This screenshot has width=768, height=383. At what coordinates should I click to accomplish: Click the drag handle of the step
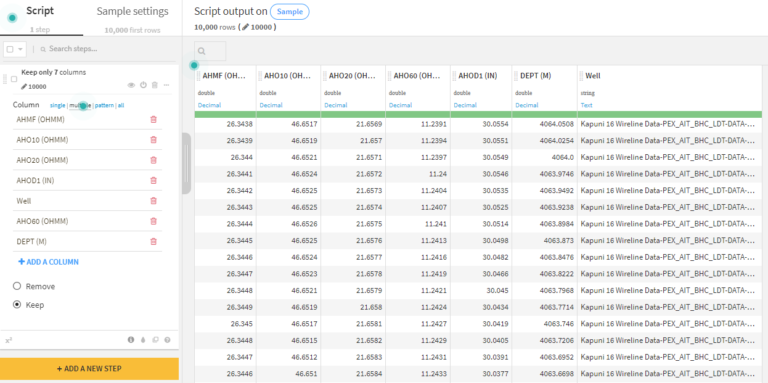pyautogui.click(x=5, y=79)
